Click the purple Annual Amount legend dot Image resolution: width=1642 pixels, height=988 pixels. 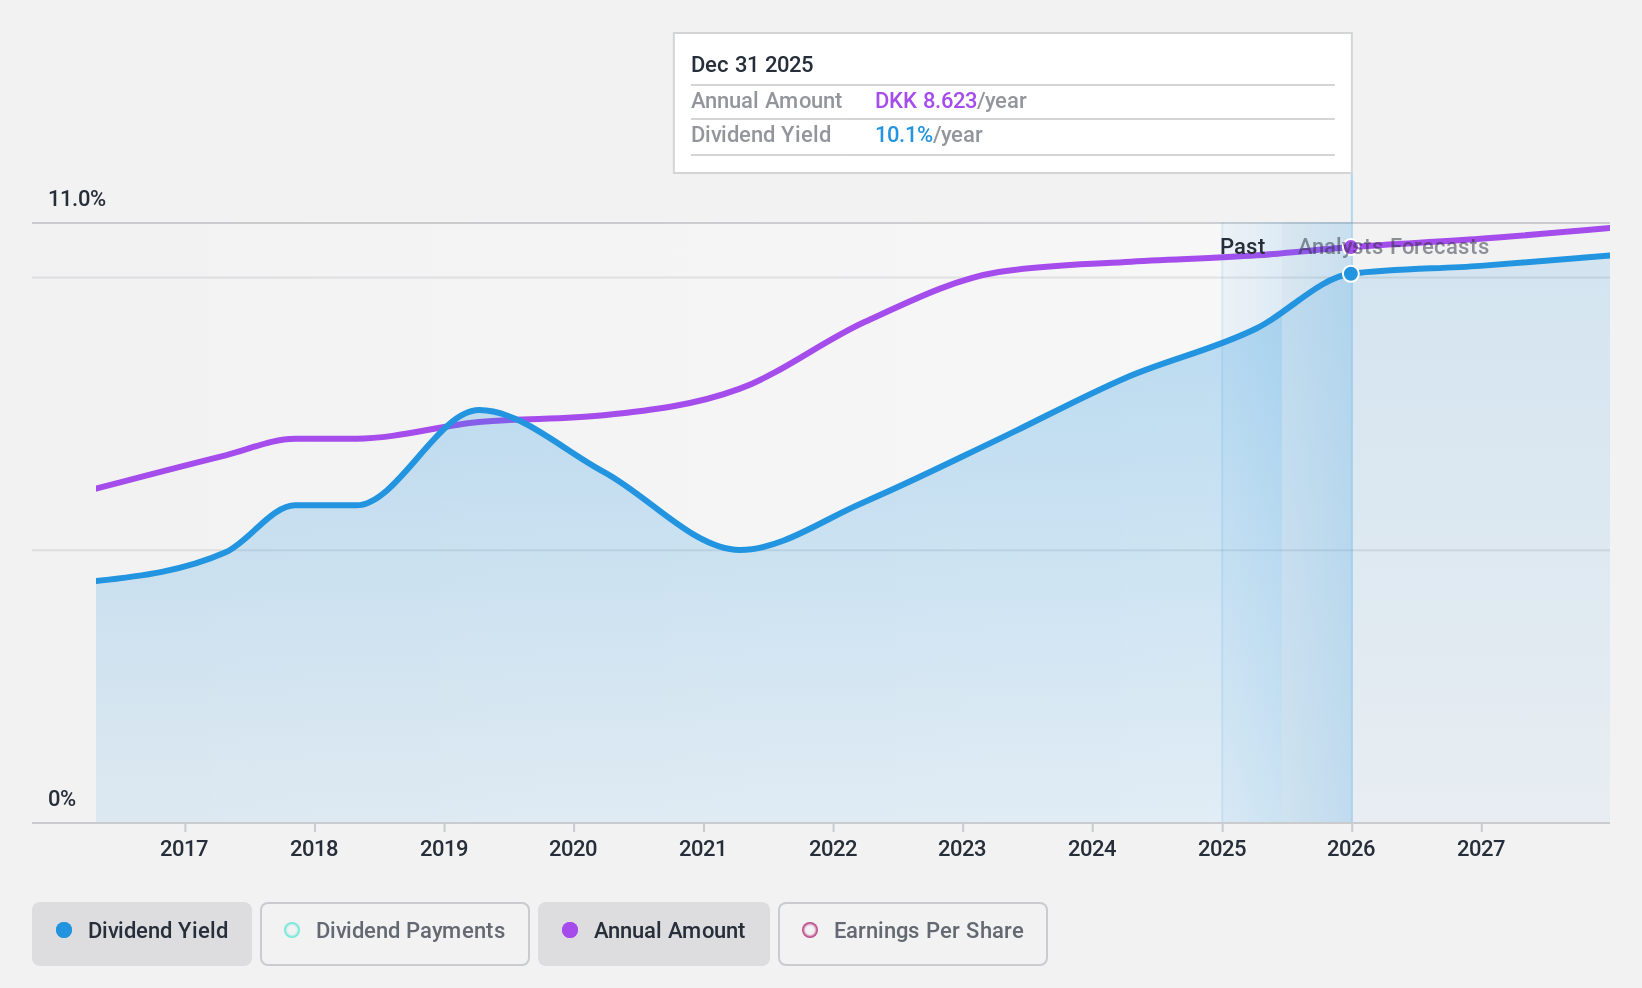(x=570, y=930)
